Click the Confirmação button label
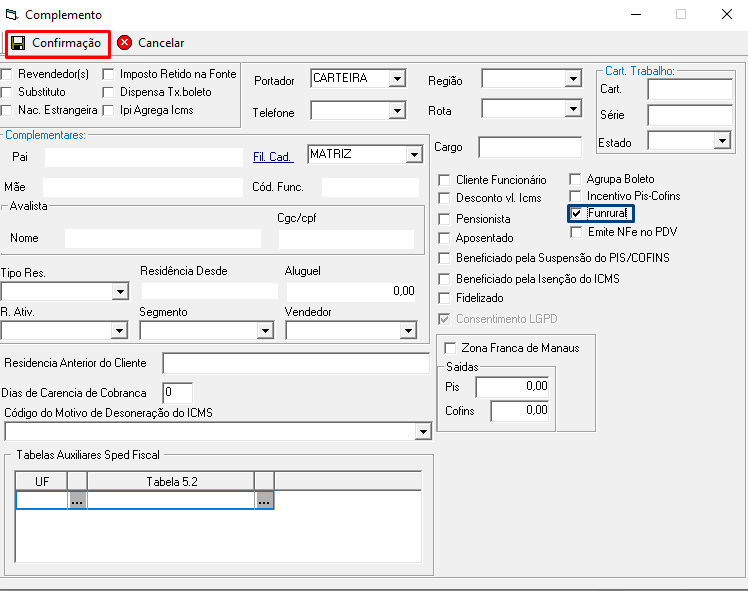748x591 pixels. 66,43
